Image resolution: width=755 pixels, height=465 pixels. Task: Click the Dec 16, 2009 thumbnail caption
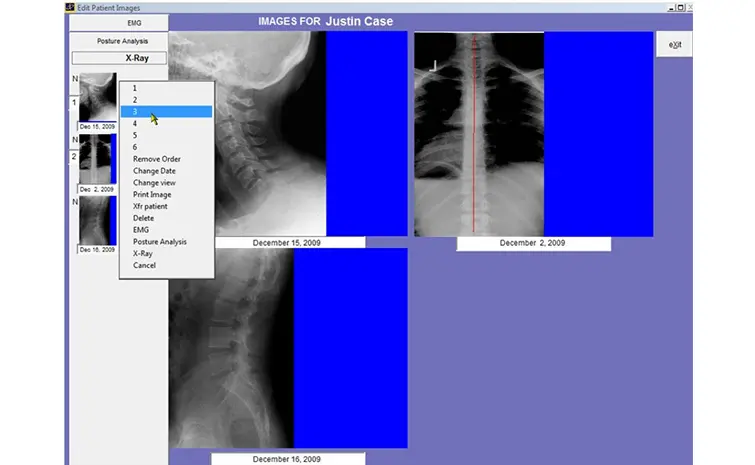[97, 250]
